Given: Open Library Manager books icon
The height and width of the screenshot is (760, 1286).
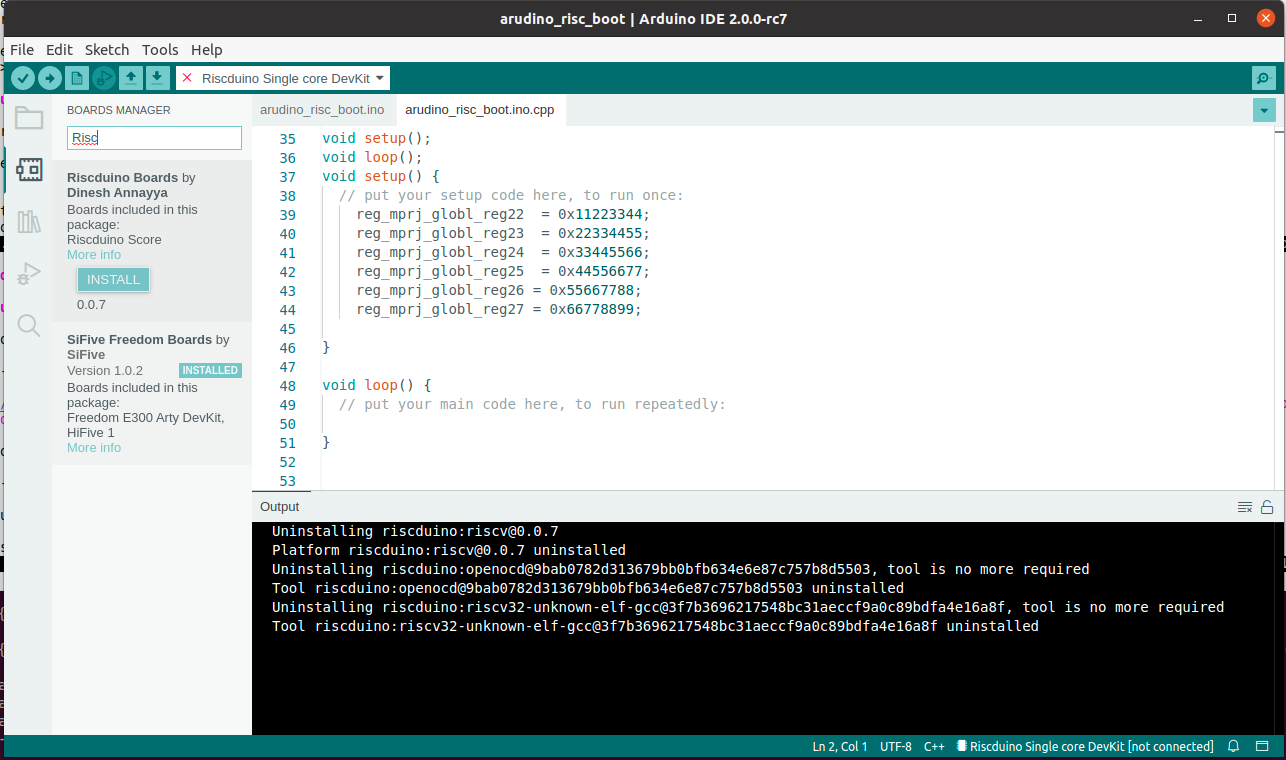Looking at the screenshot, I should click(29, 221).
